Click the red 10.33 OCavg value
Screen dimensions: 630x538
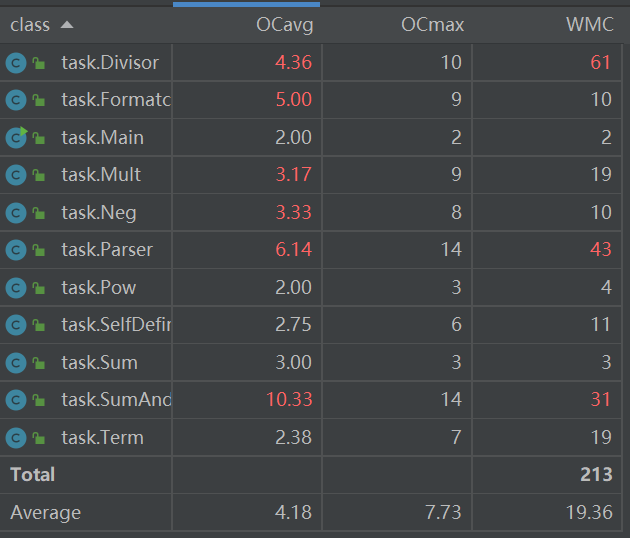click(289, 400)
